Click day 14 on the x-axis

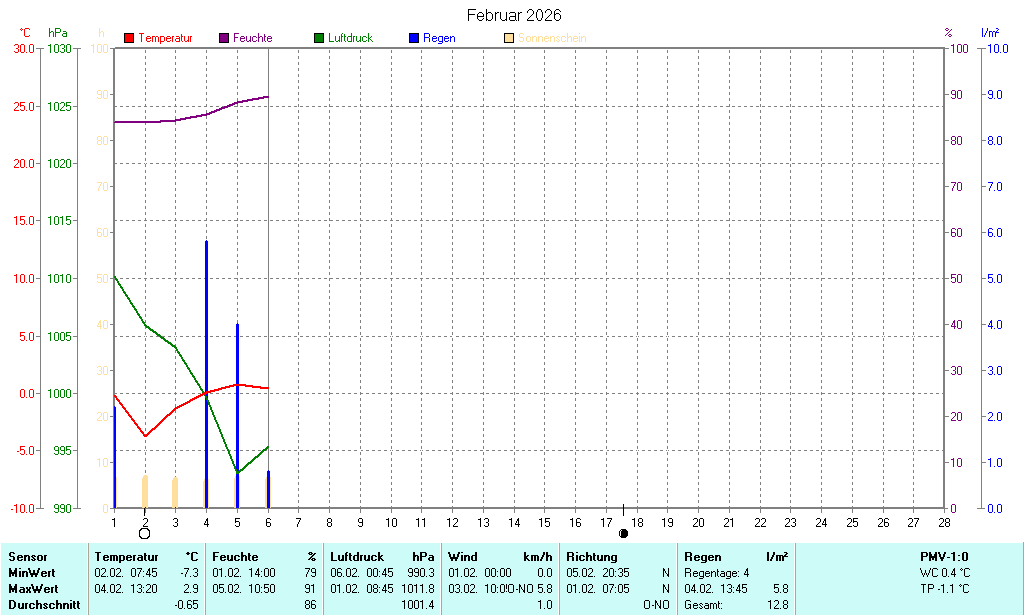513,522
